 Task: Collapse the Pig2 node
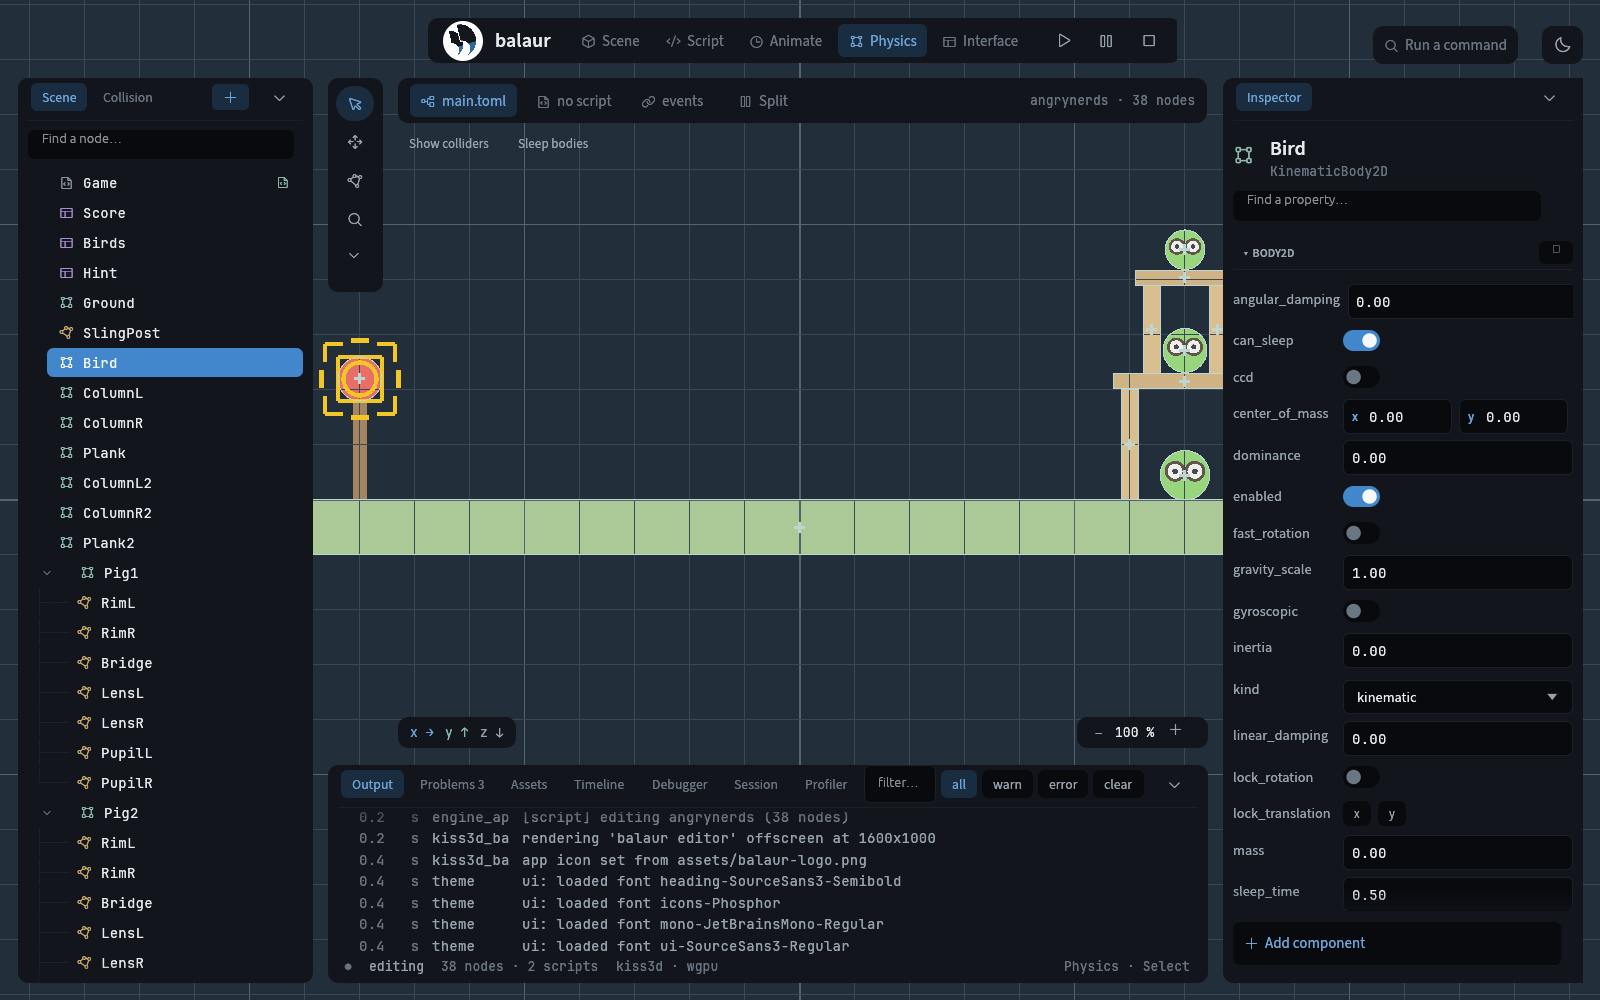click(x=47, y=813)
